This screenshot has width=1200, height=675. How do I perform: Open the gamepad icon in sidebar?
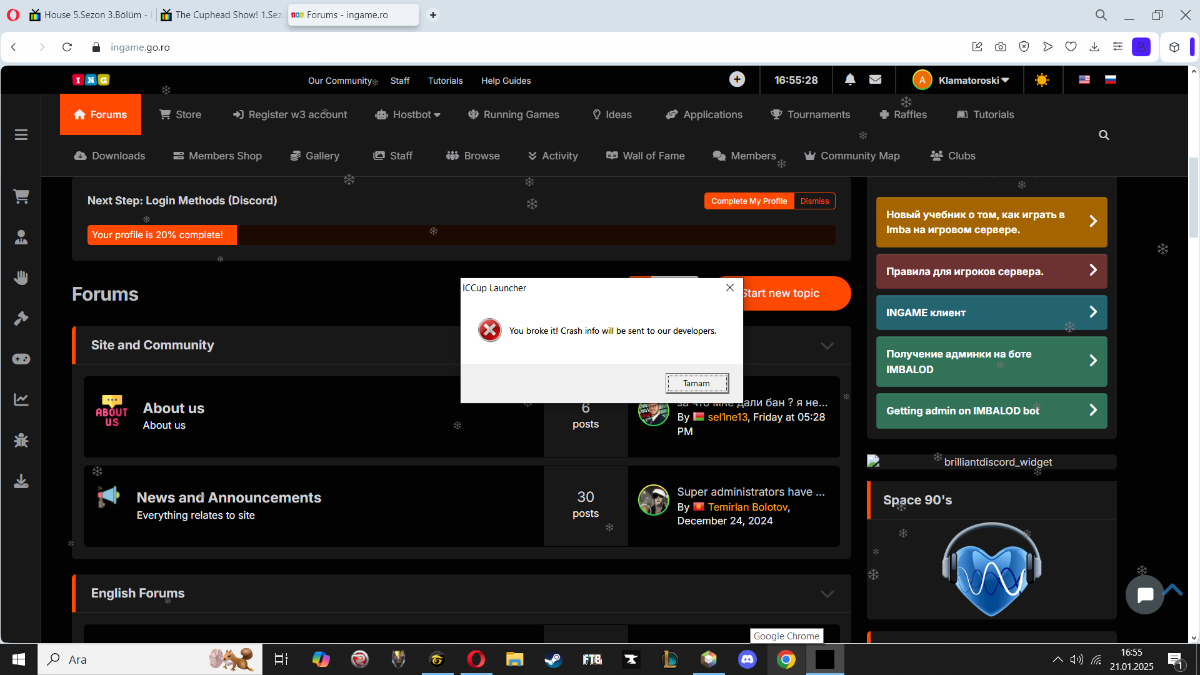coord(20,359)
